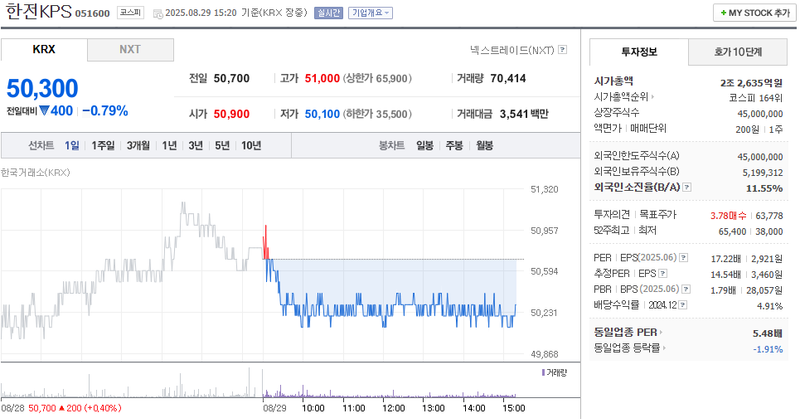Switch to the NXT tab
This screenshot has height=419, width=800.
(130, 50)
